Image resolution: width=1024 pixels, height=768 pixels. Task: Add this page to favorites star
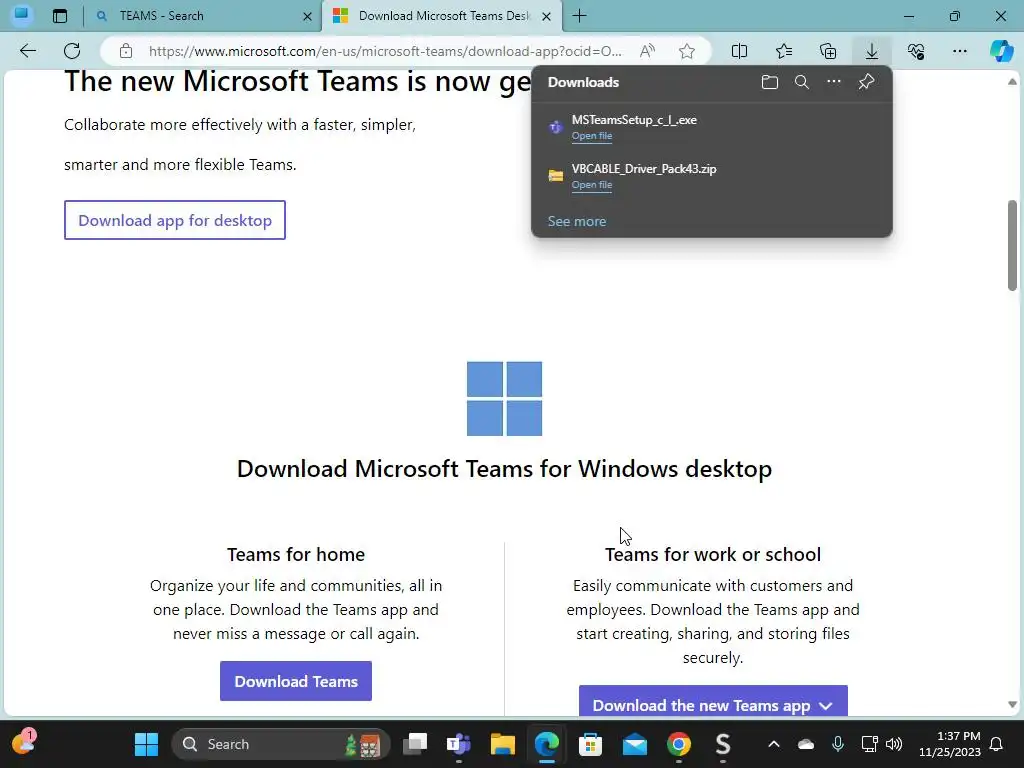coord(686,51)
